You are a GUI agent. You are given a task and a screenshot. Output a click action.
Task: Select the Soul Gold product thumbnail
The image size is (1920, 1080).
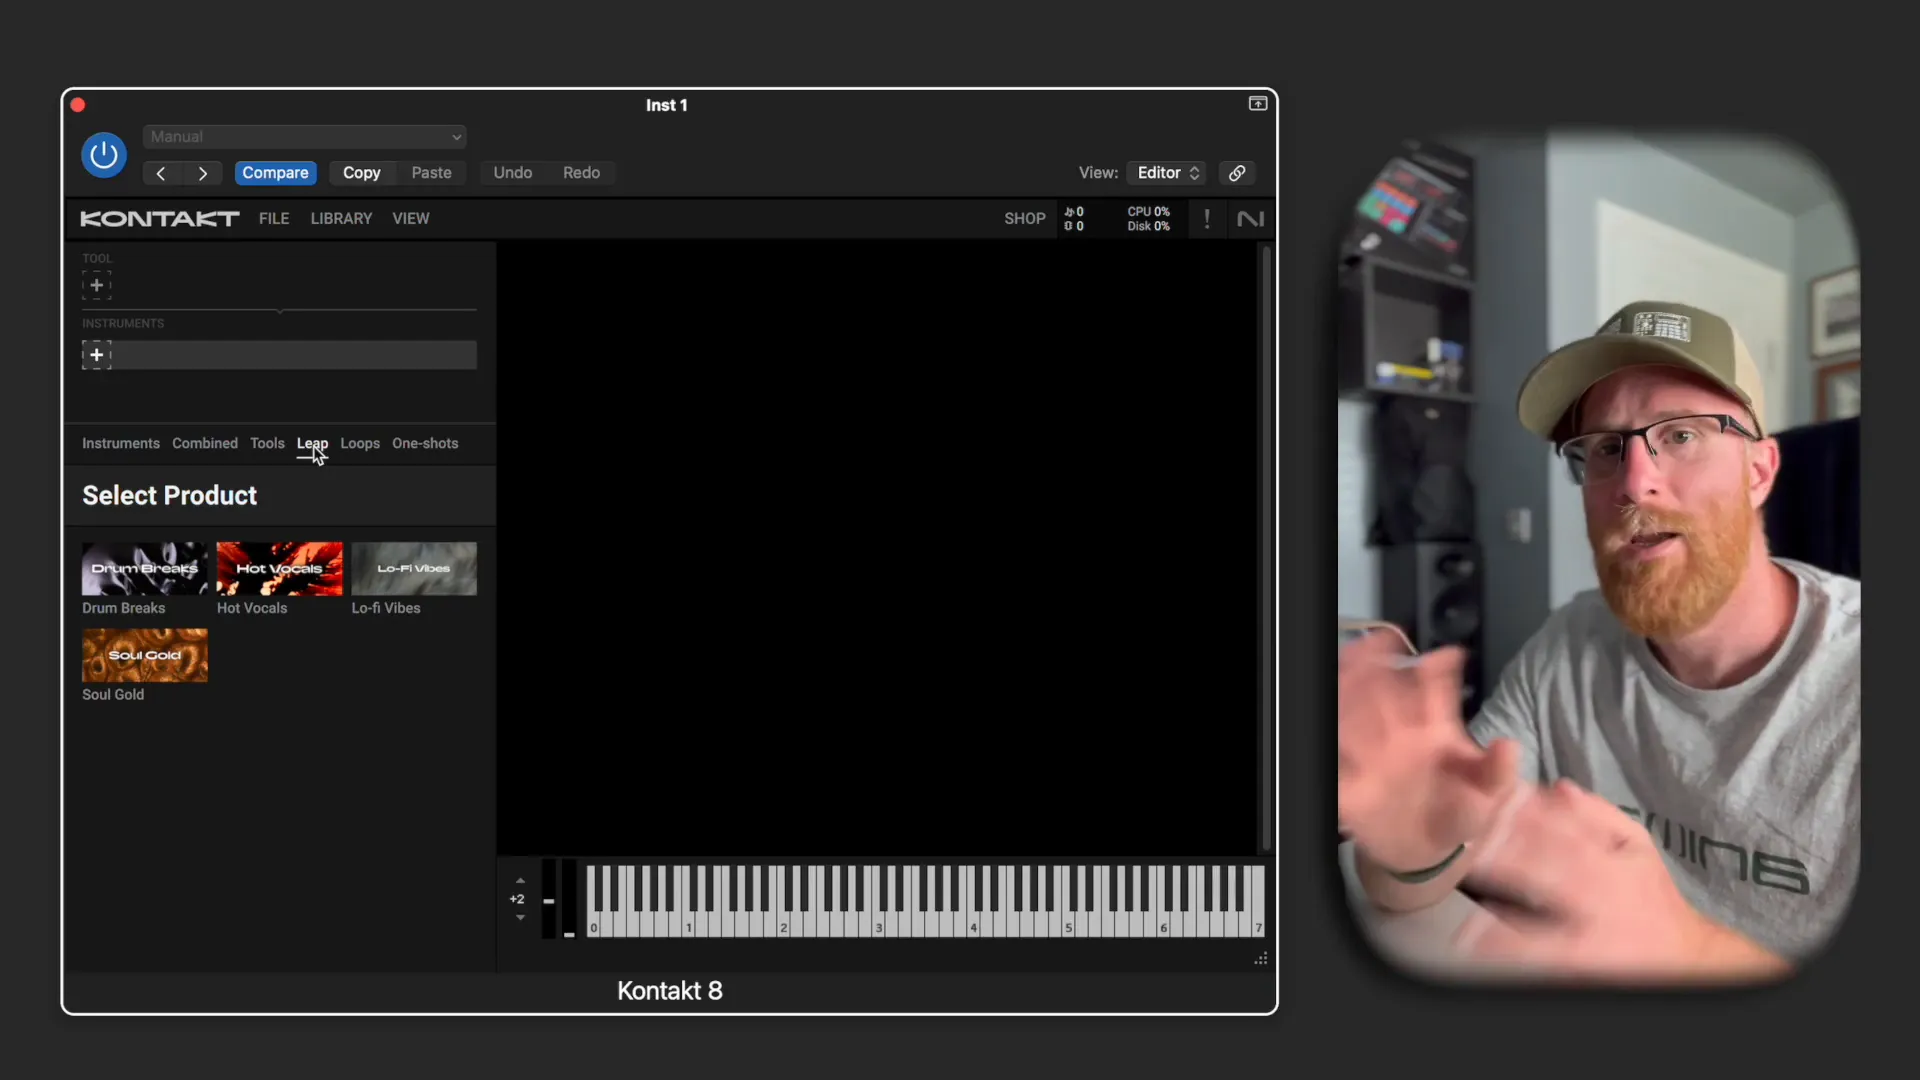tap(145, 656)
